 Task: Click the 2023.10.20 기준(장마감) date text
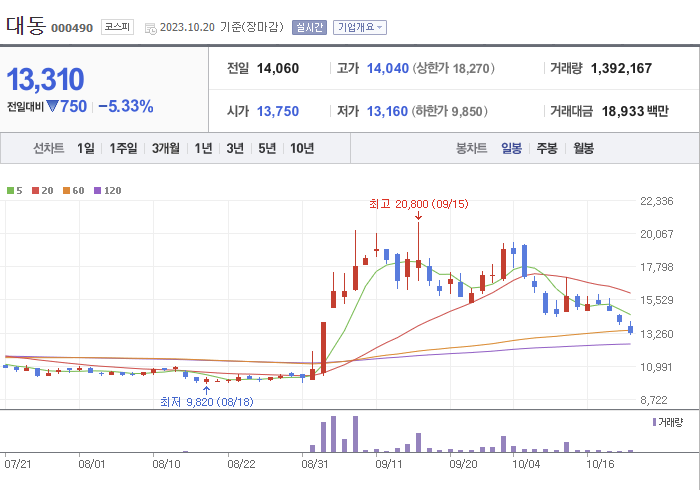coord(222,27)
